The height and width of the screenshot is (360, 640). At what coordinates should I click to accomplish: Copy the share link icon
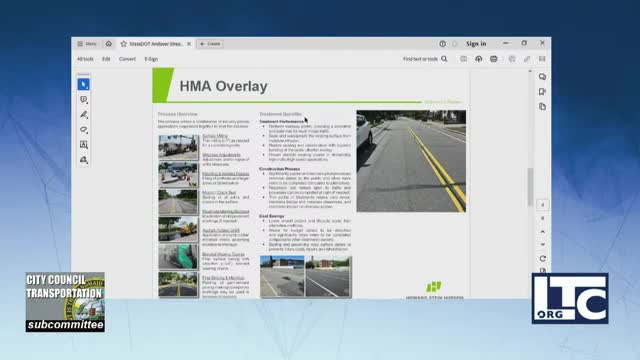[527, 59]
